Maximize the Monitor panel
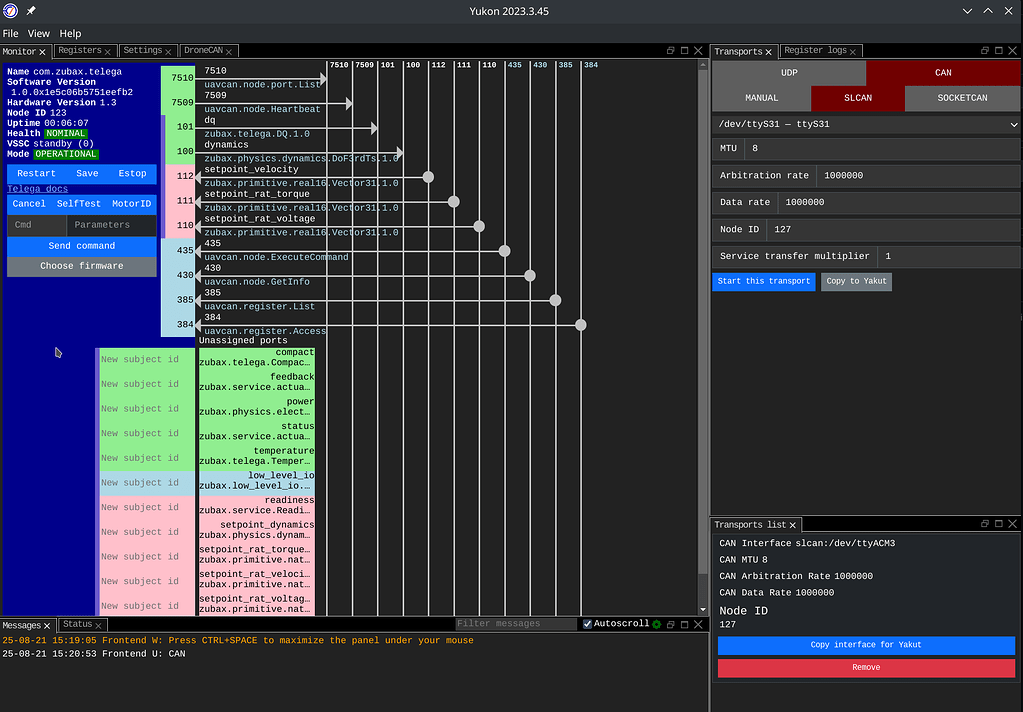This screenshot has width=1023, height=712. [684, 50]
